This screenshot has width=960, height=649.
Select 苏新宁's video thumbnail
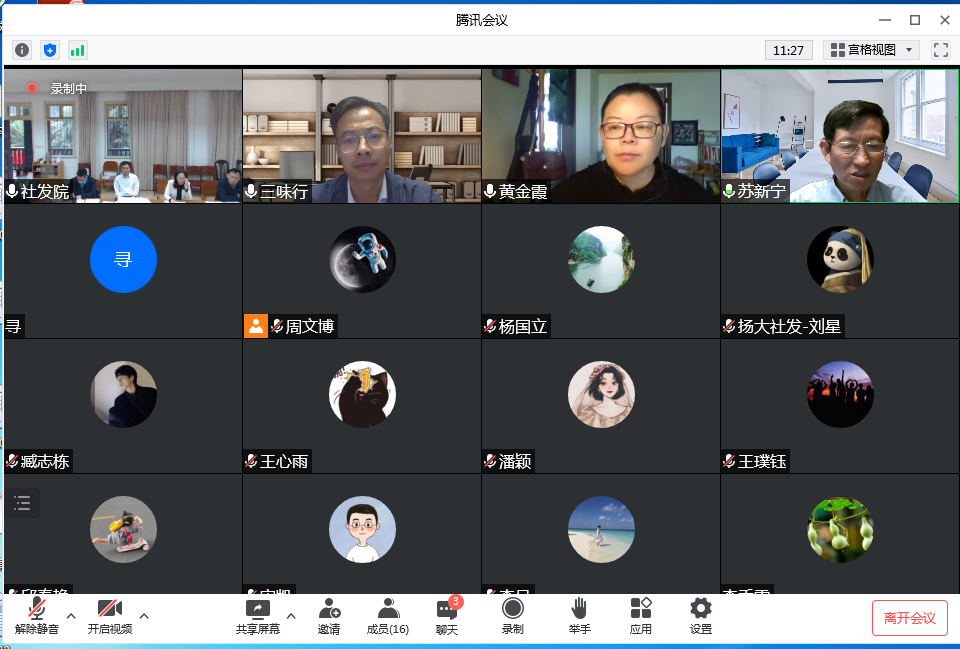click(x=839, y=136)
